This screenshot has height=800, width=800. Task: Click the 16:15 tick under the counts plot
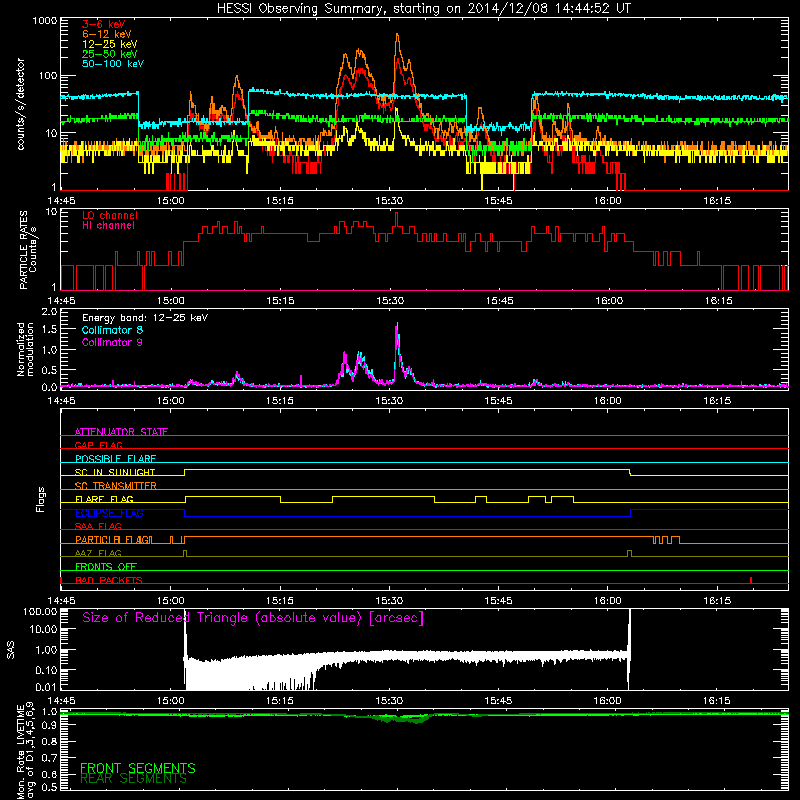(717, 201)
